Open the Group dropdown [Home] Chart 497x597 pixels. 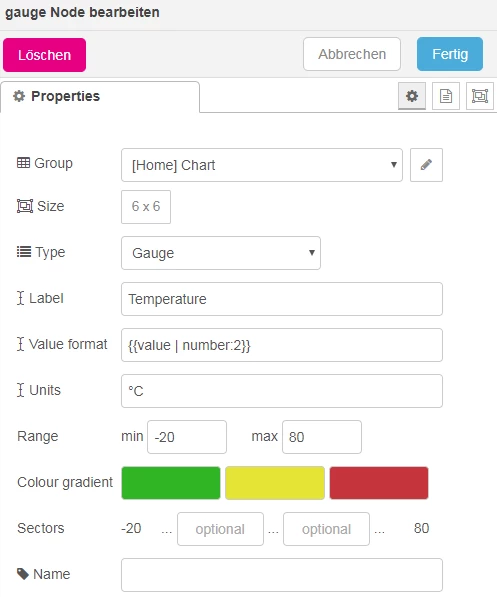tap(262, 165)
